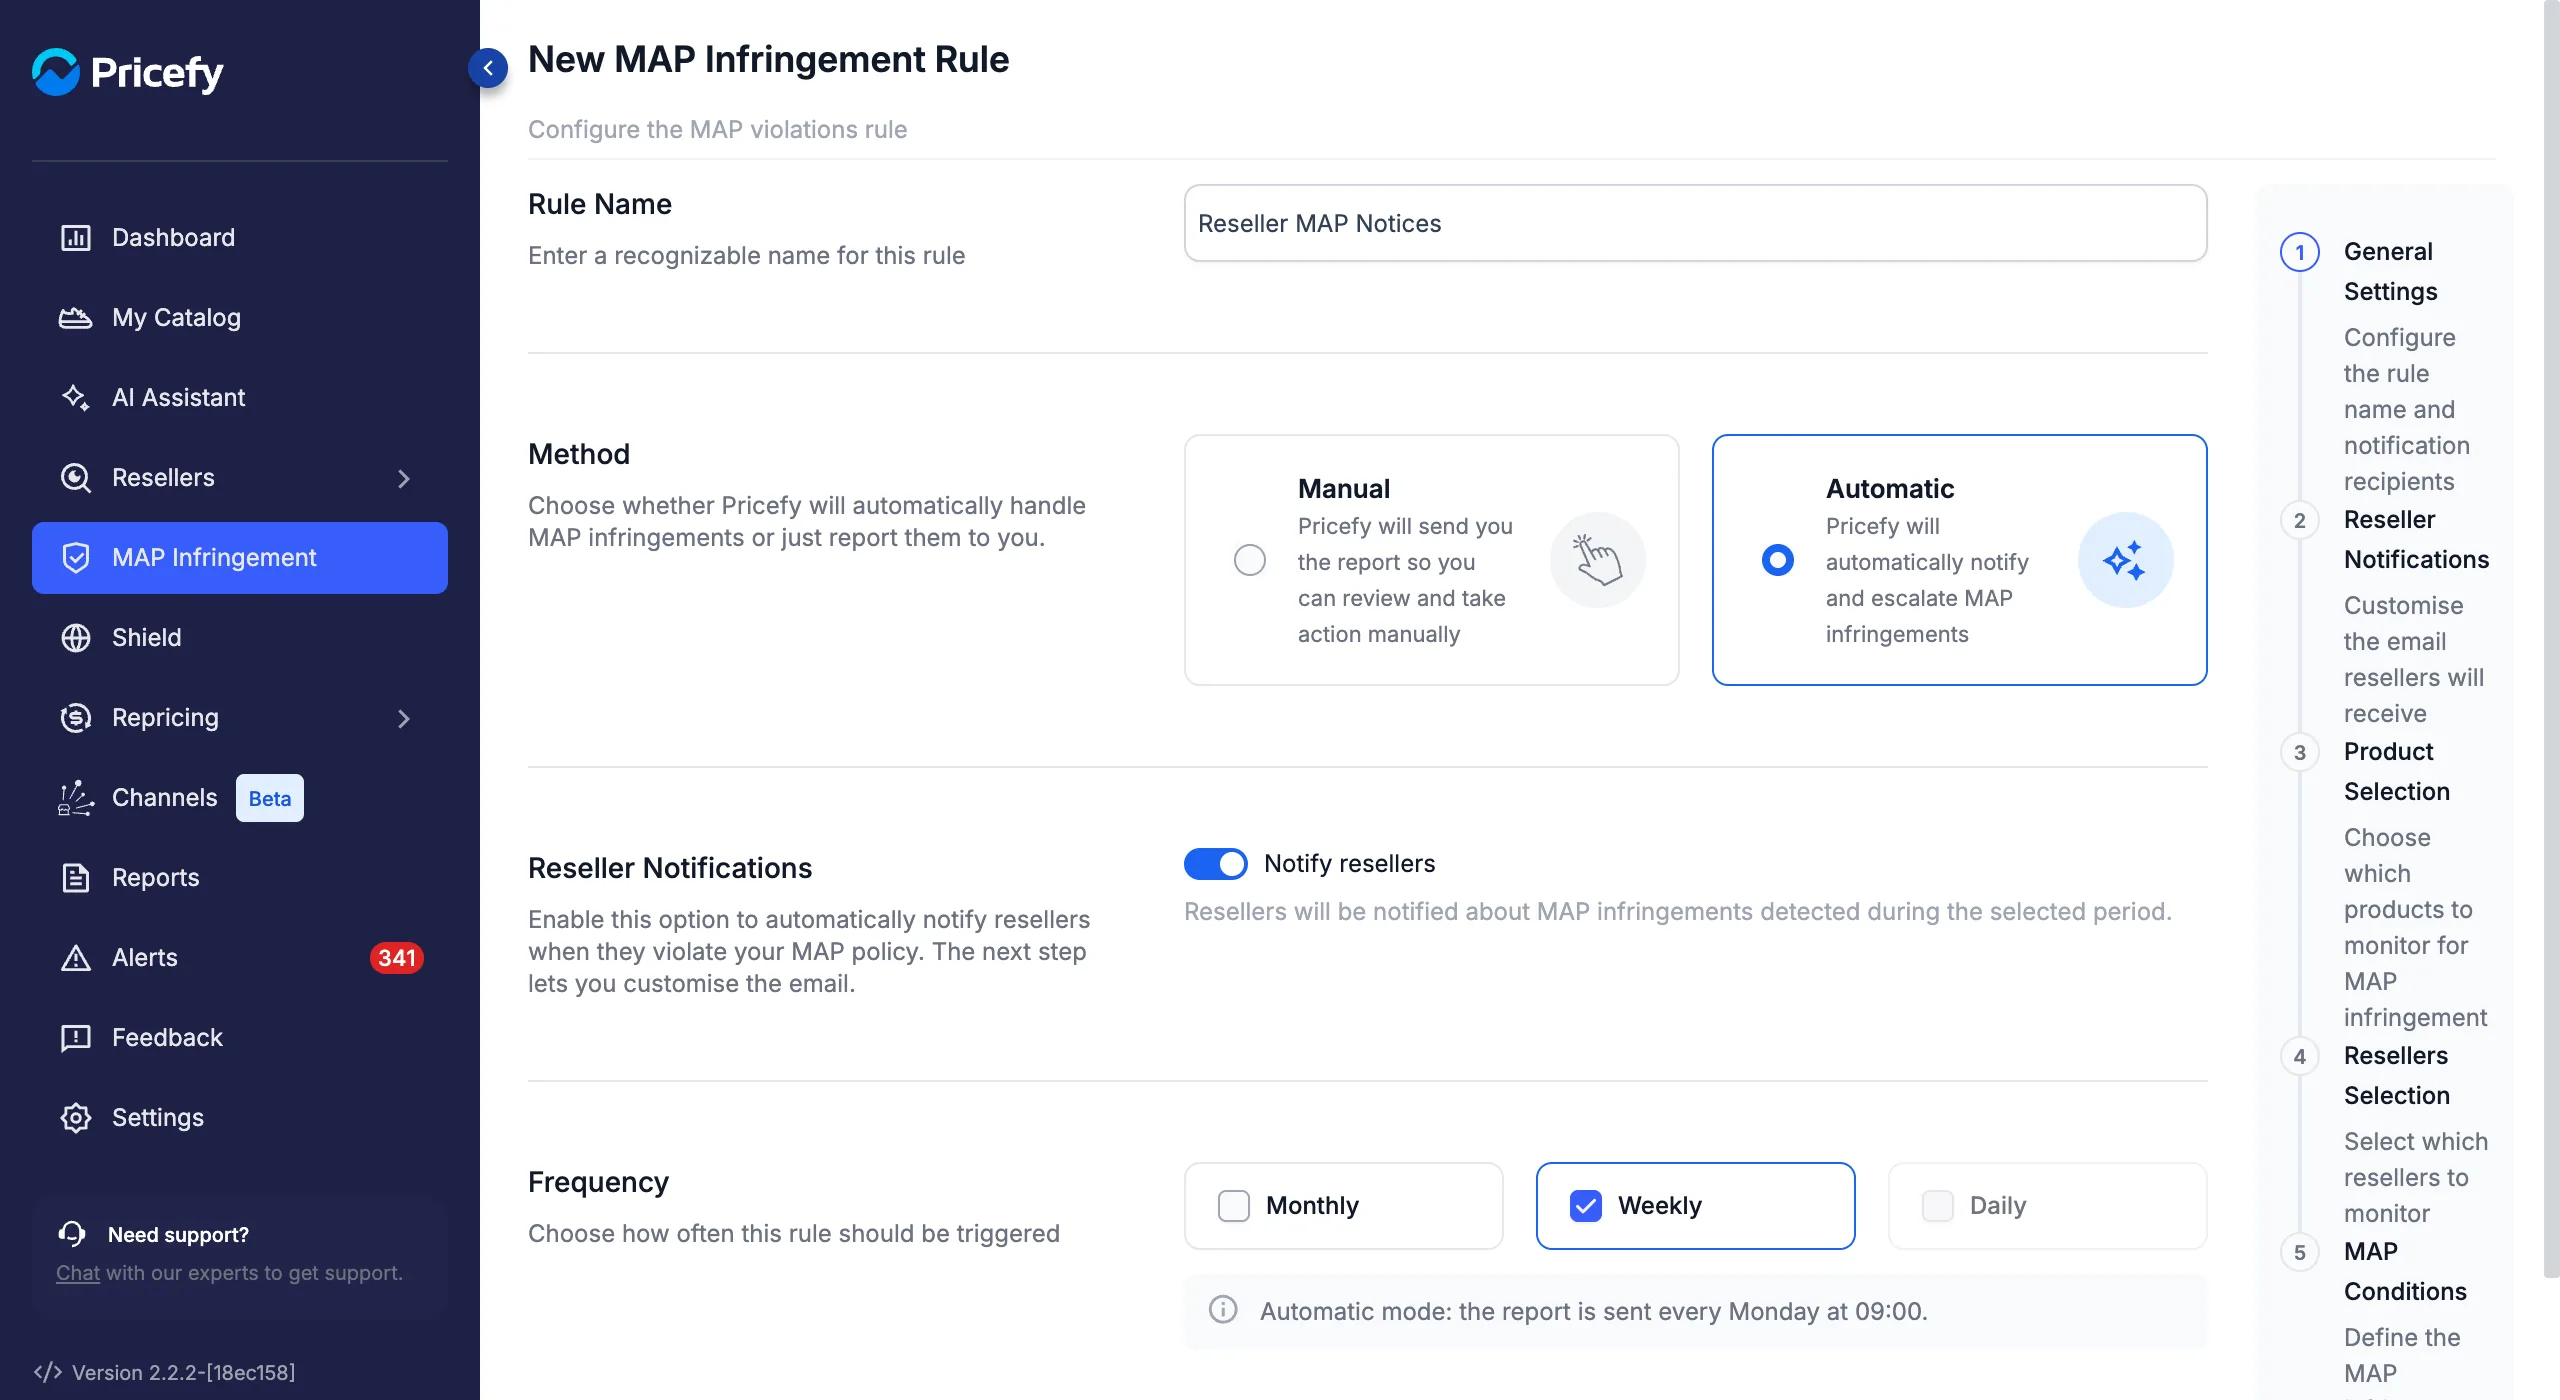
Task: Click the Repricing dollar-cycle icon
Action: [76, 718]
